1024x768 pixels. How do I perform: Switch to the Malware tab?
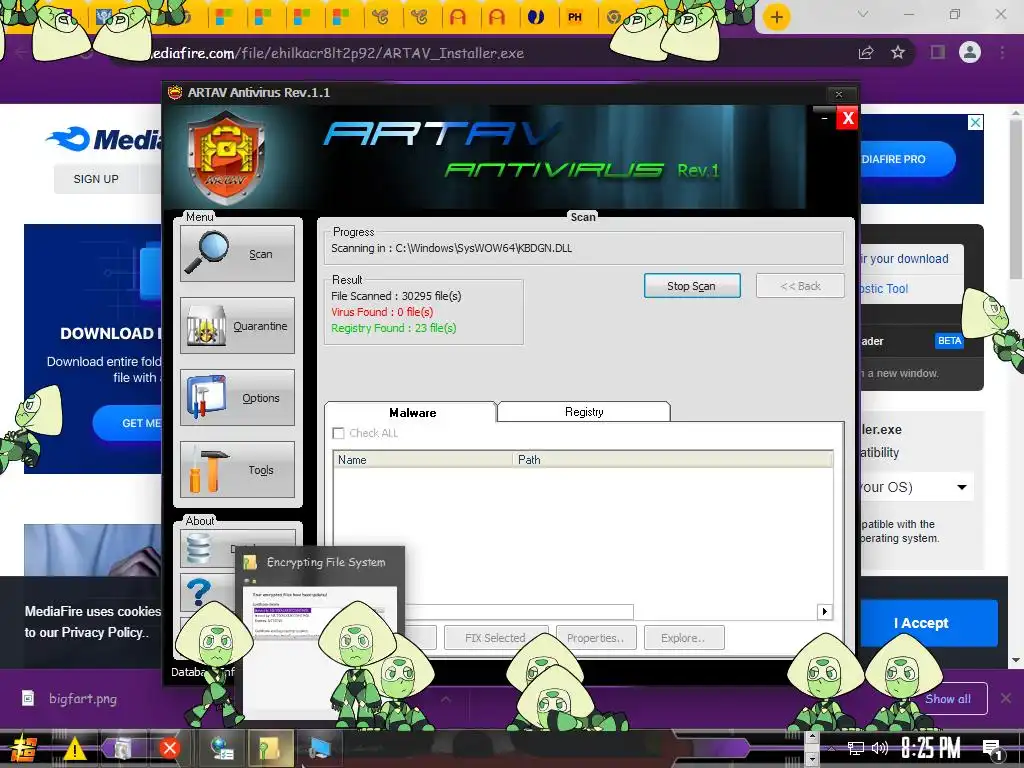pos(411,413)
